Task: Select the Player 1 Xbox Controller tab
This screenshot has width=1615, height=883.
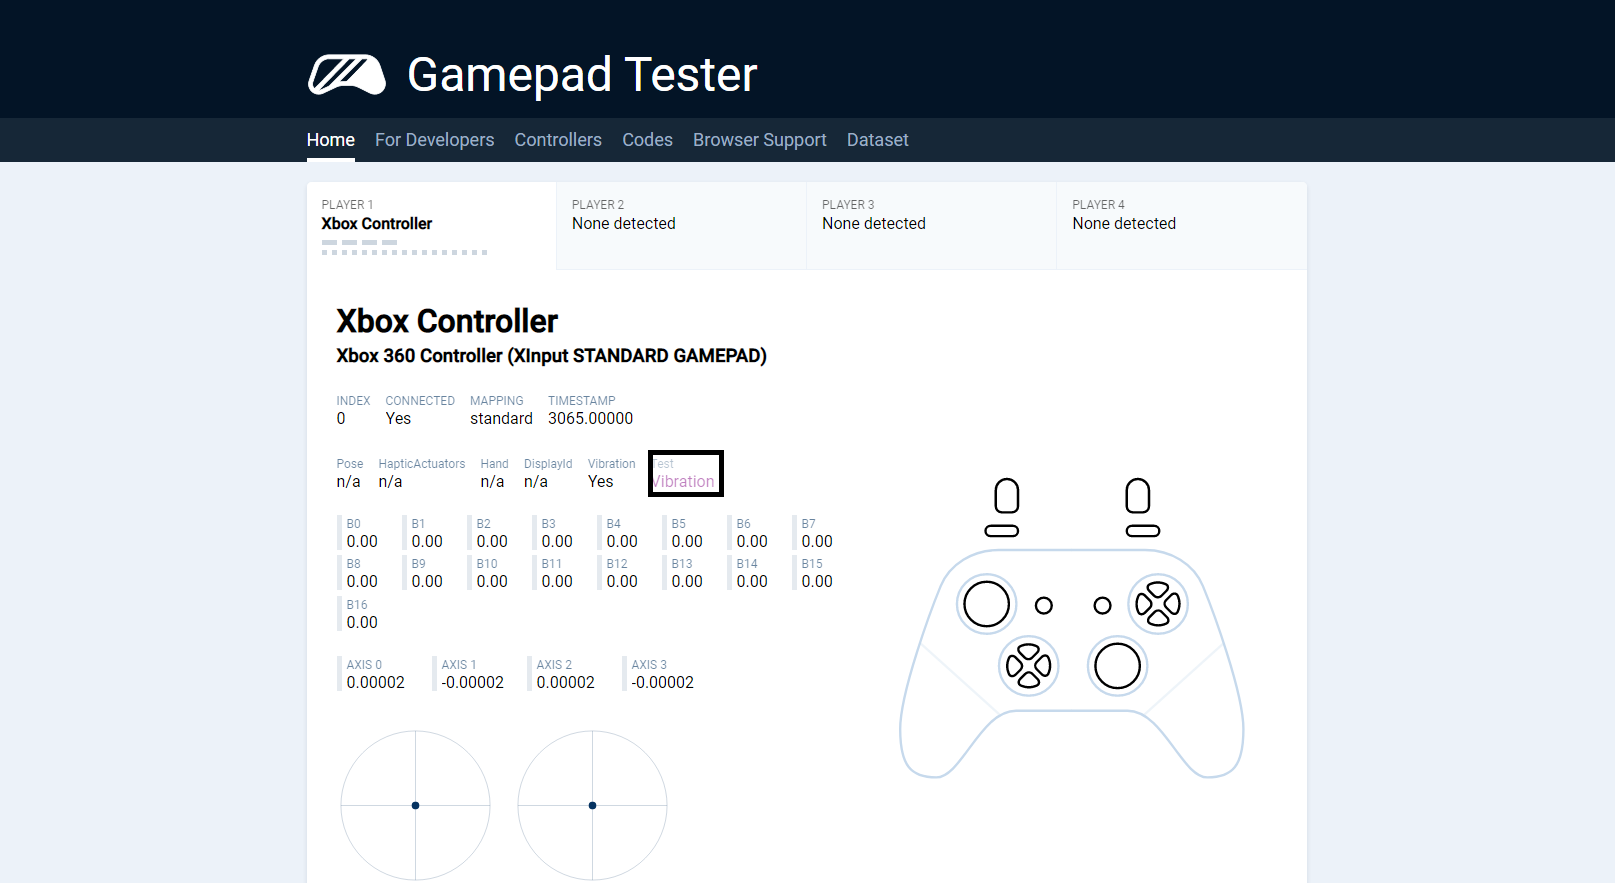Action: click(x=431, y=226)
